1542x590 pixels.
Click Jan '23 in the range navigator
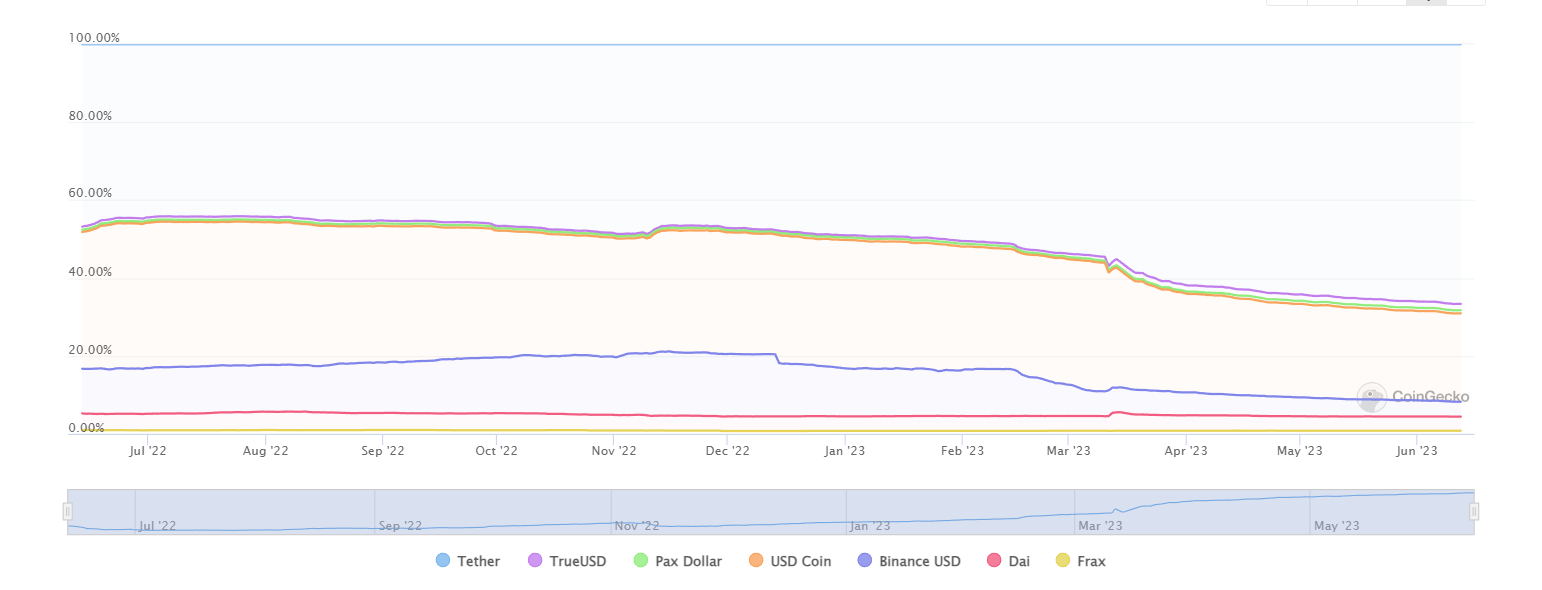[870, 526]
